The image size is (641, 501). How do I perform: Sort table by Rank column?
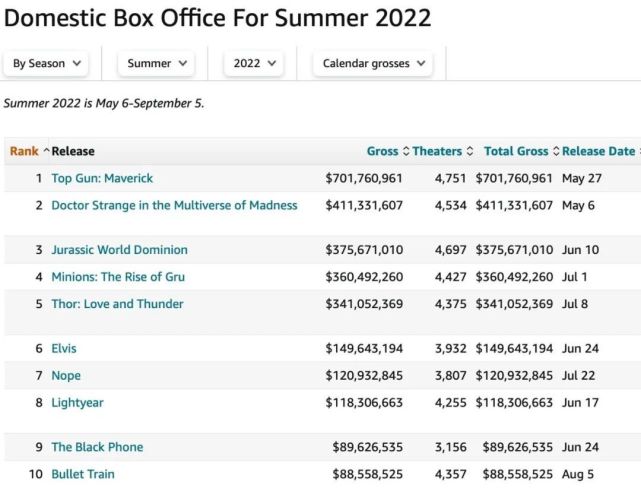click(x=24, y=151)
